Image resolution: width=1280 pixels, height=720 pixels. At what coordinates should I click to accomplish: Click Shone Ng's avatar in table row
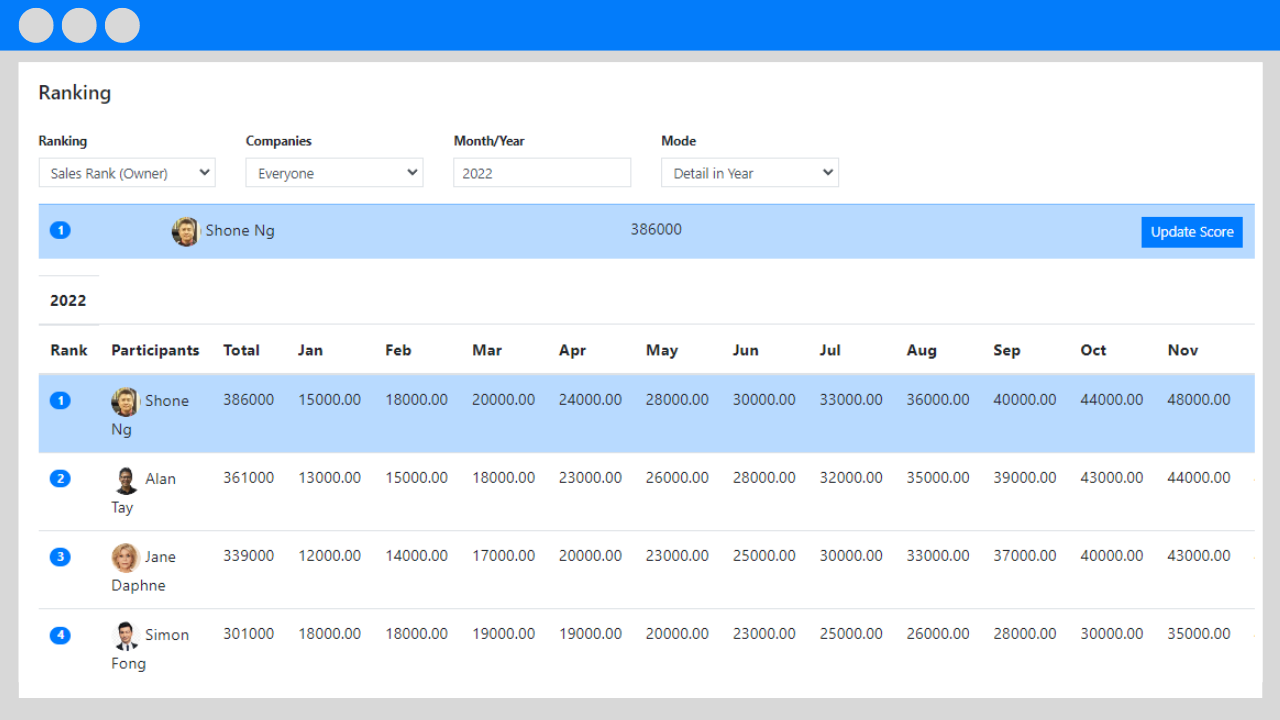pos(125,402)
